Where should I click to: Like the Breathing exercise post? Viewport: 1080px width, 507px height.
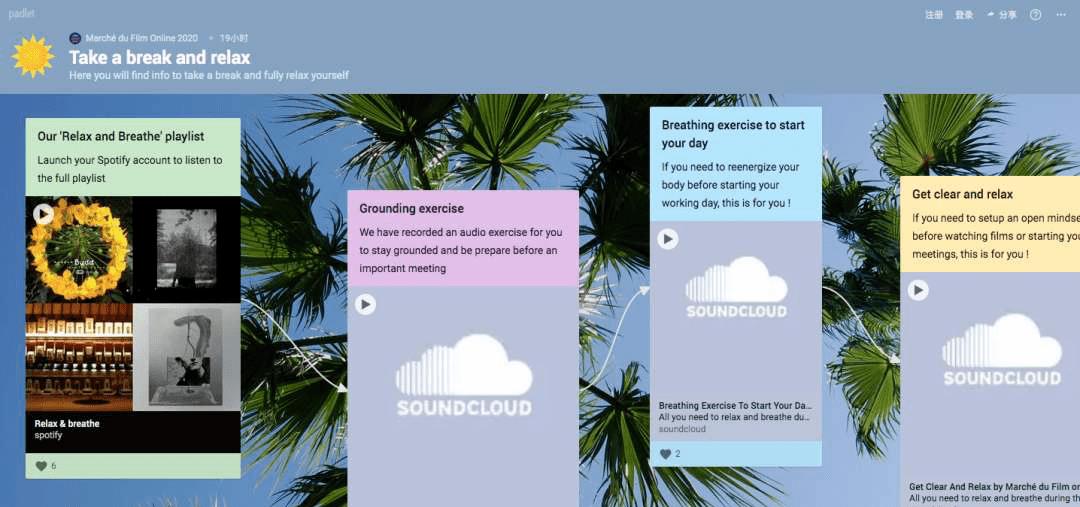[x=665, y=454]
